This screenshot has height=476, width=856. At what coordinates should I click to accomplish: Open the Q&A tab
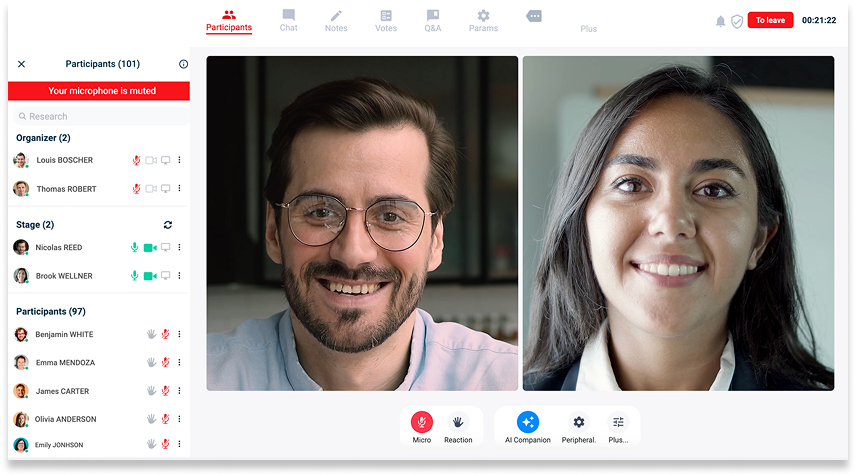[x=432, y=20]
